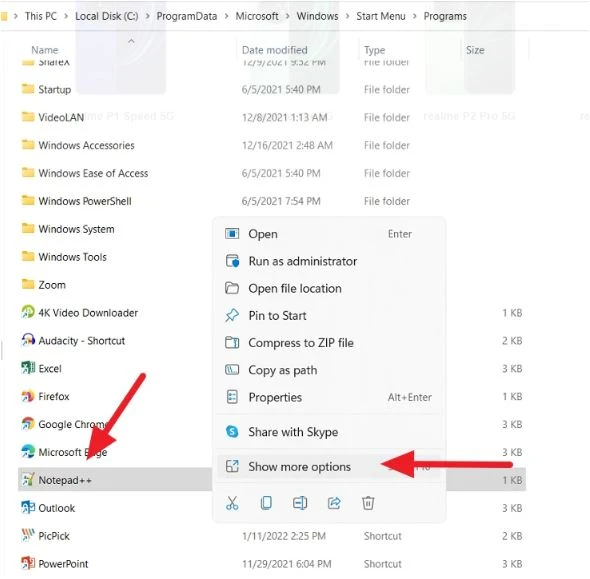Select Pin to Start
The height and width of the screenshot is (579, 590).
click(329, 316)
